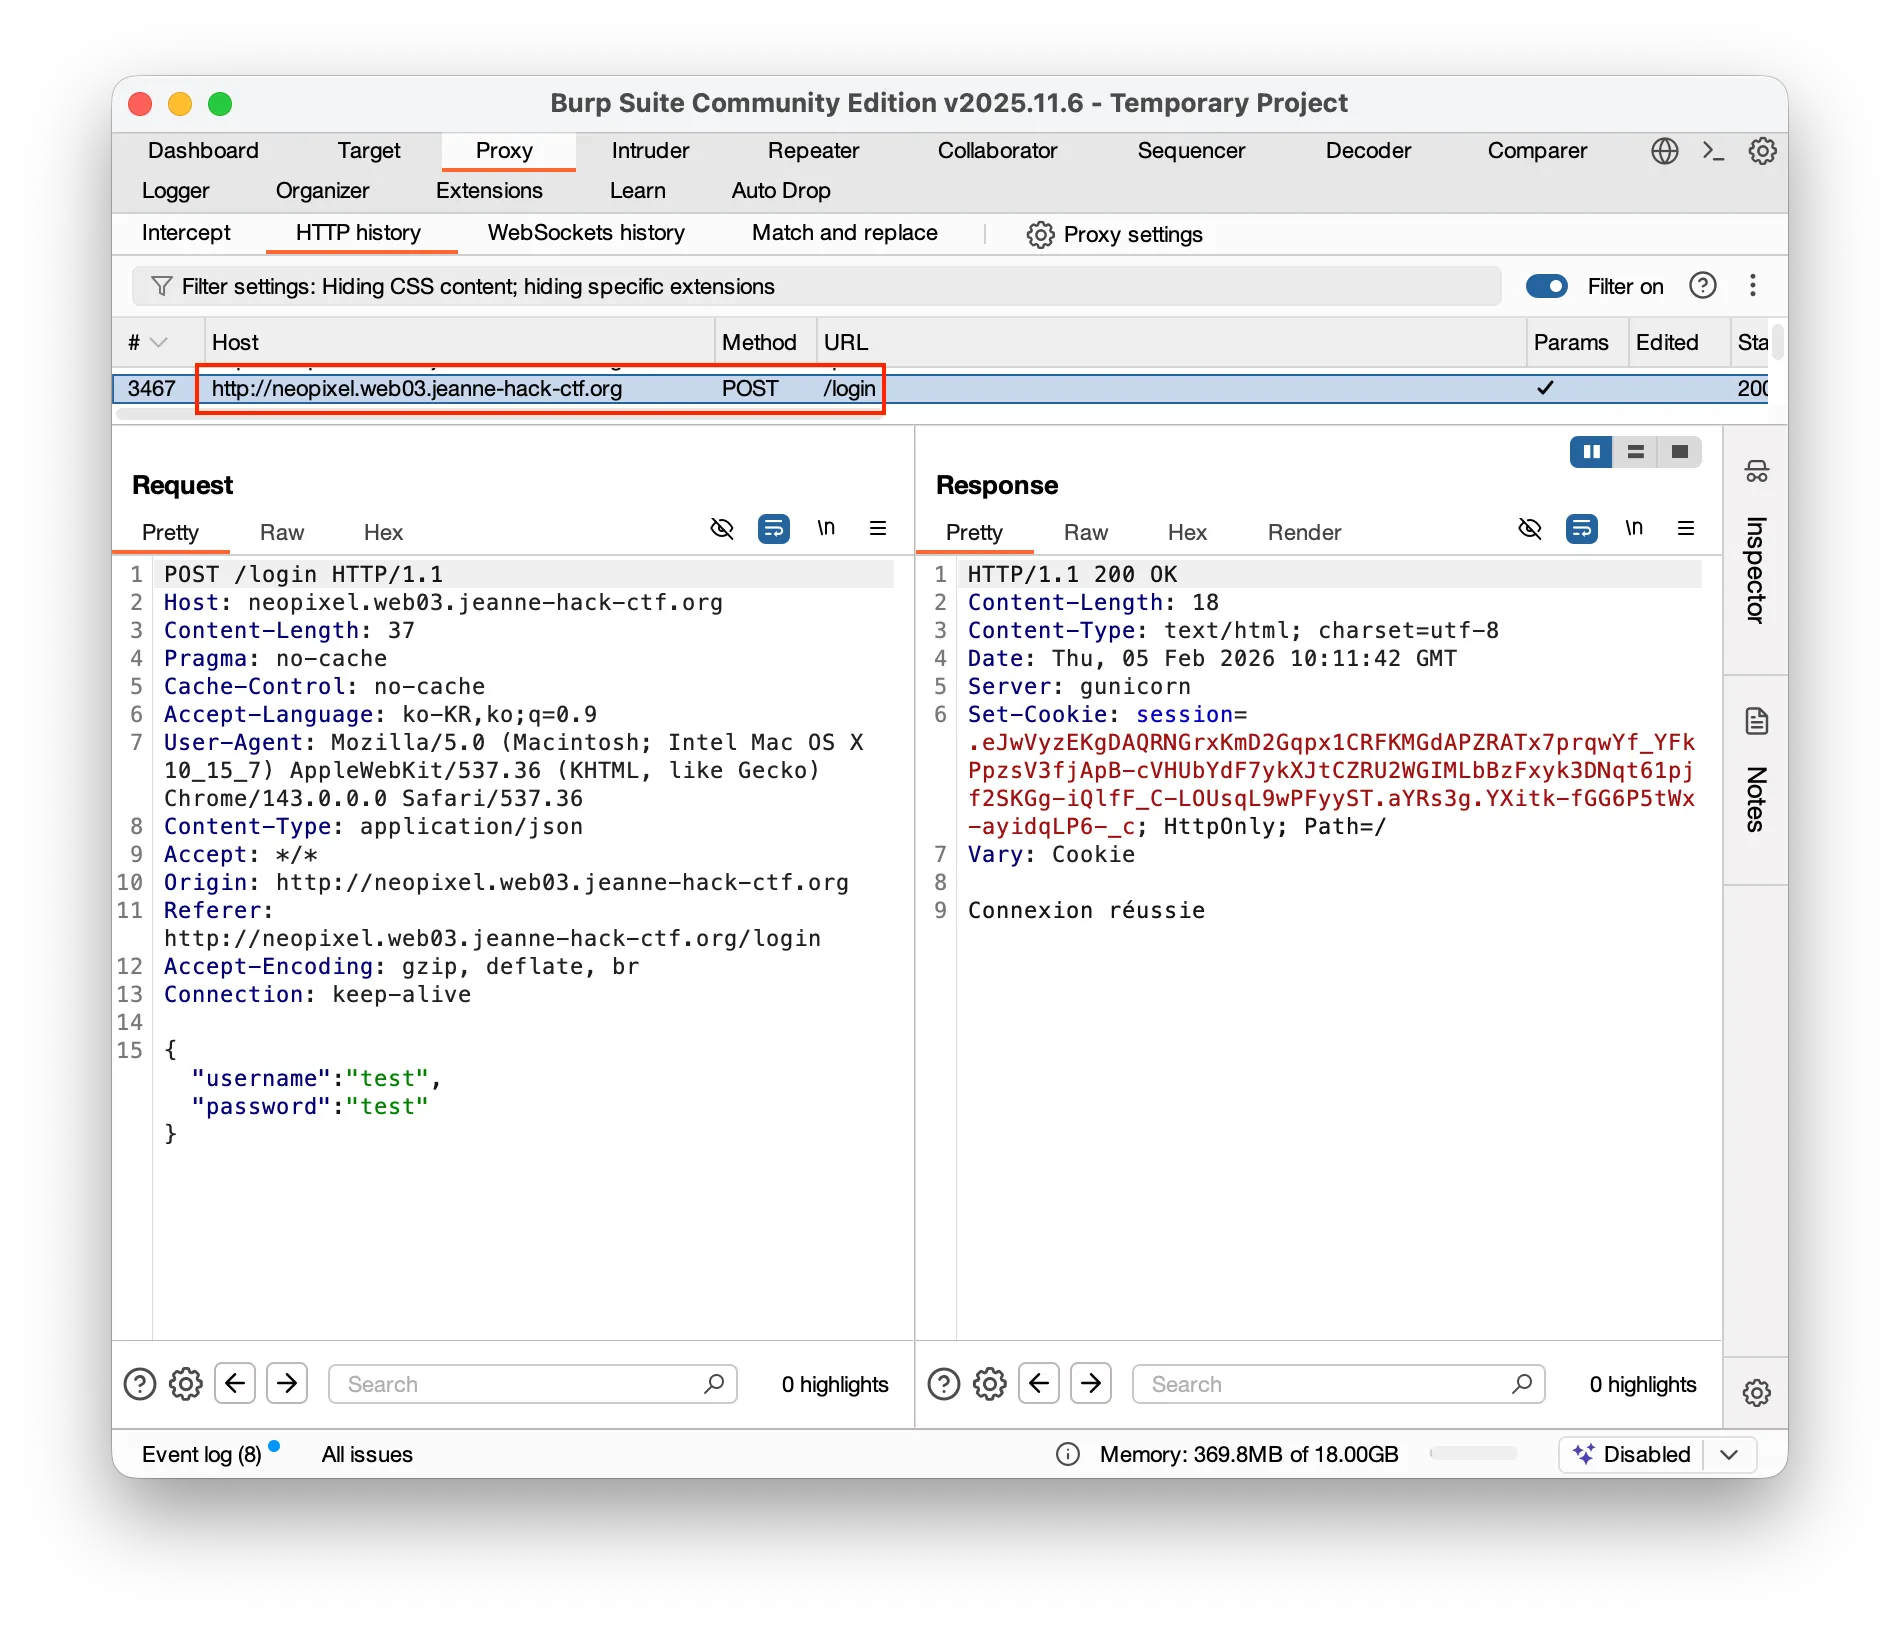Open the Burp settings gear icon
The image size is (1900, 1626).
1762,151
